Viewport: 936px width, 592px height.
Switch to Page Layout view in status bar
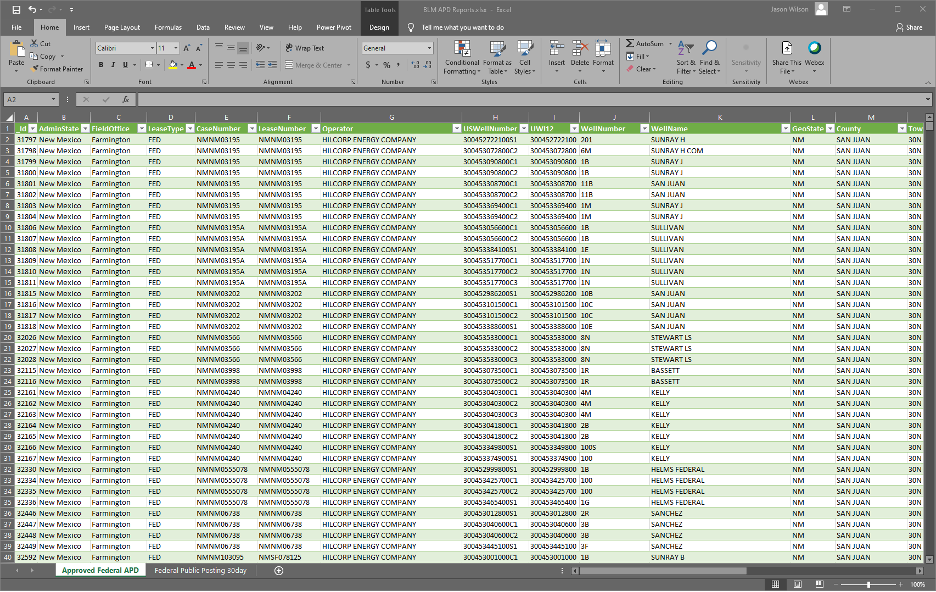pos(798,584)
